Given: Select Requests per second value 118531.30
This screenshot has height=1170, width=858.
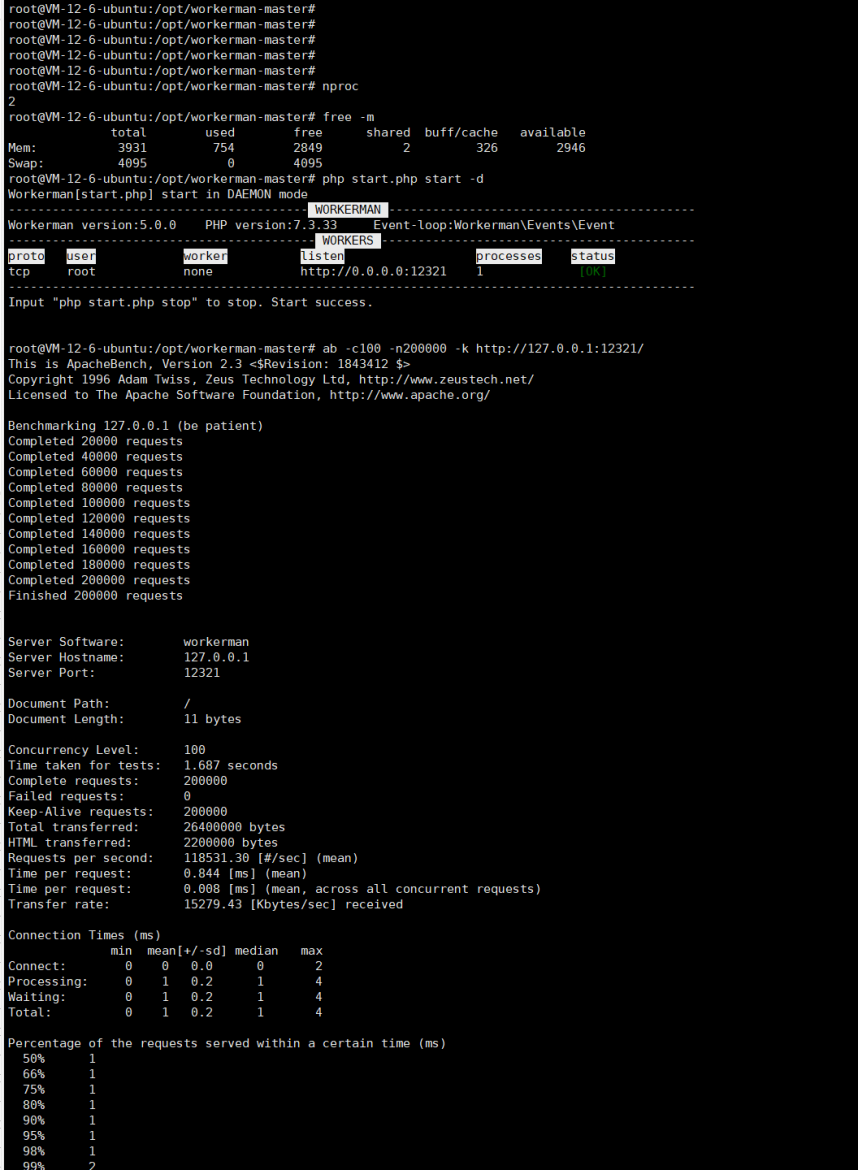Looking at the screenshot, I should pos(216,858).
